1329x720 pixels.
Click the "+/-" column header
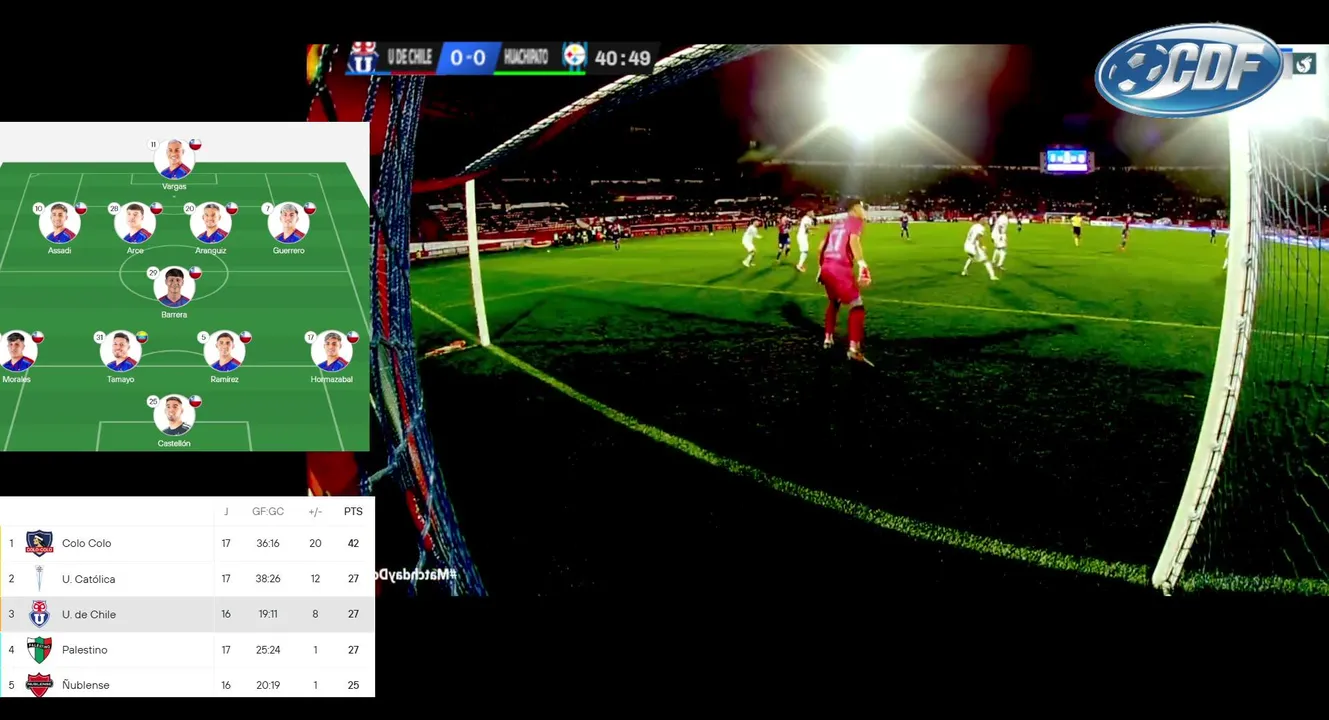(315, 511)
